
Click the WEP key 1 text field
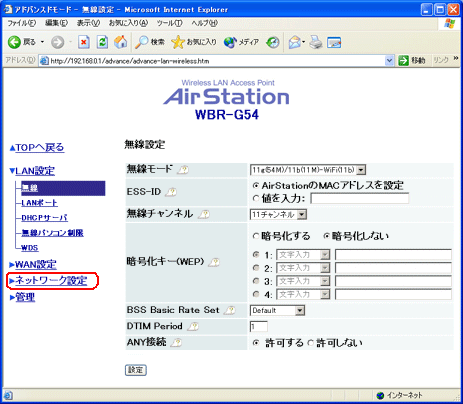[x=393, y=255]
